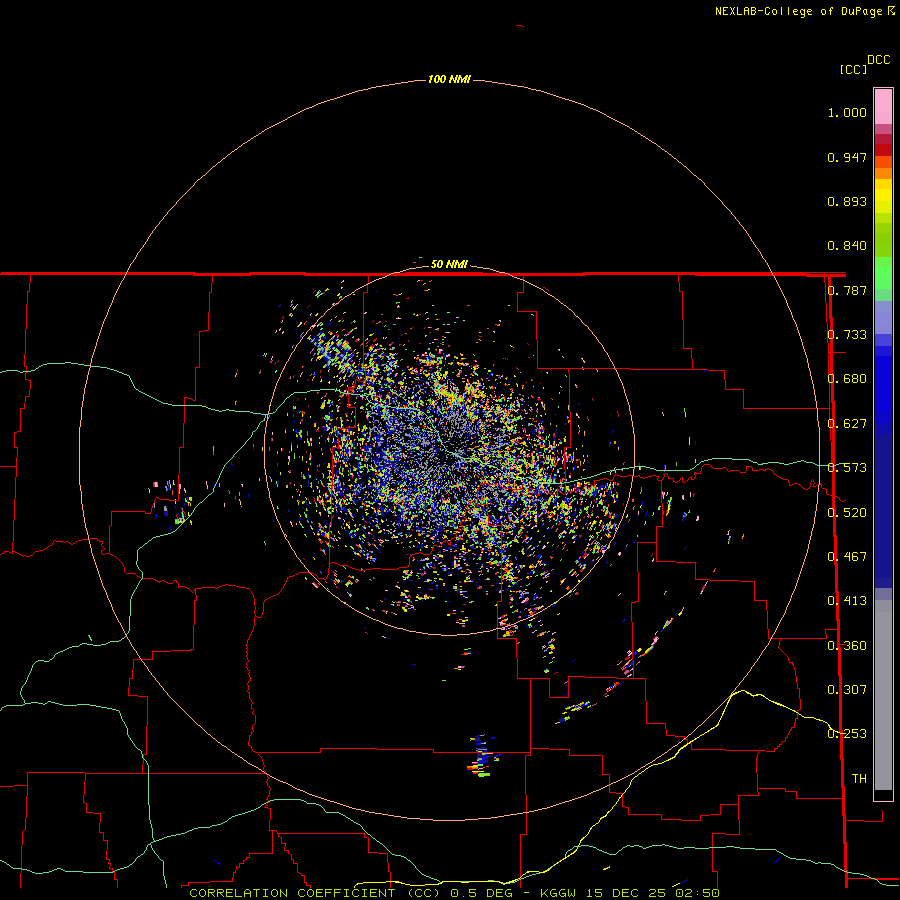This screenshot has width=900, height=900.
Task: Click the TH threshold label on legend
Action: pyautogui.click(x=859, y=779)
